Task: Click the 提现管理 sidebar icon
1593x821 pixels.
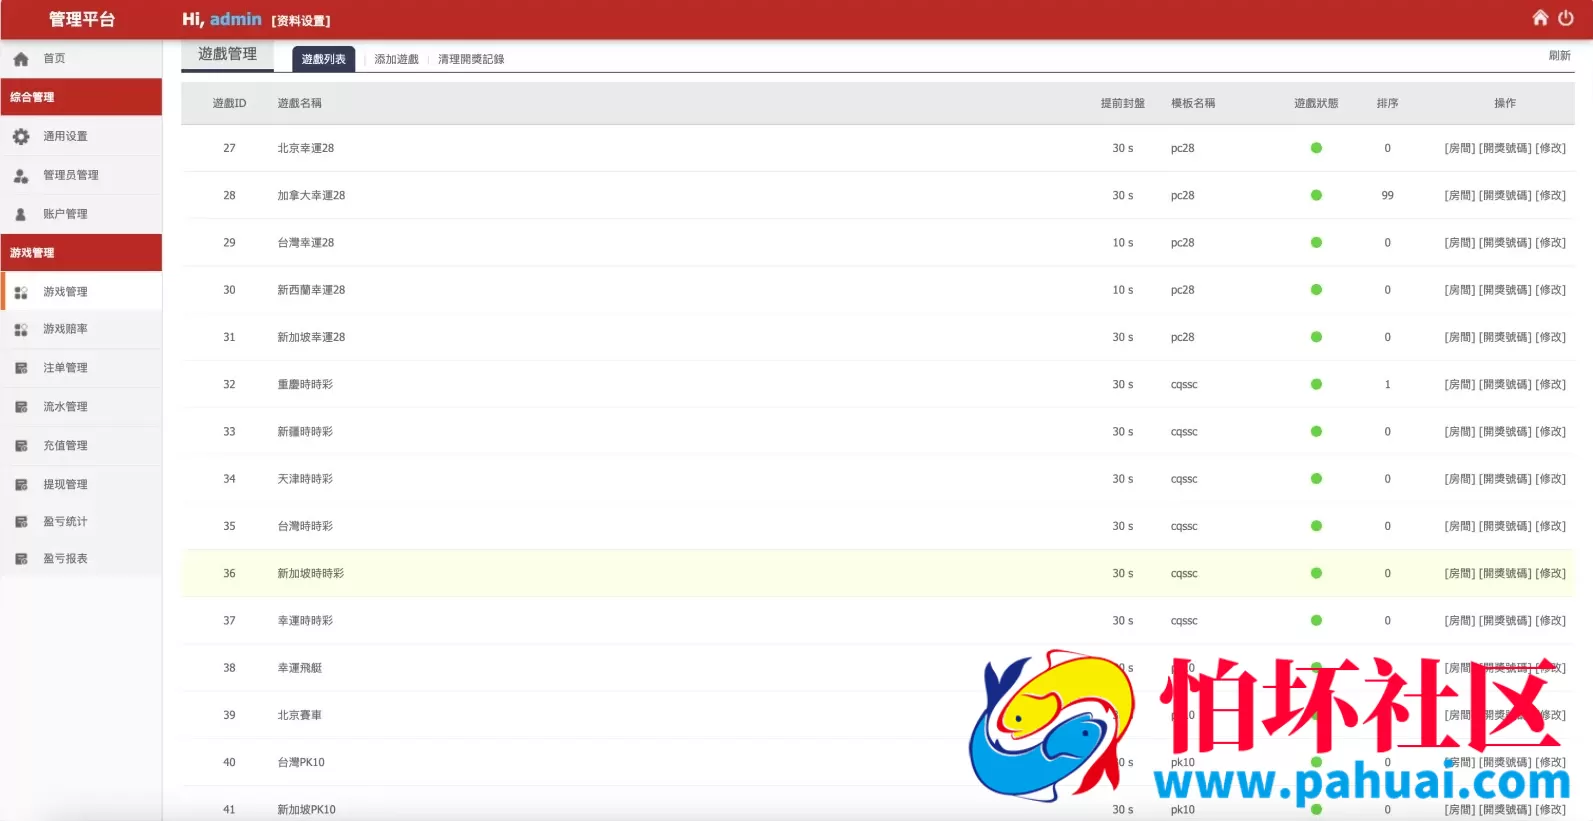Action: click(21, 485)
